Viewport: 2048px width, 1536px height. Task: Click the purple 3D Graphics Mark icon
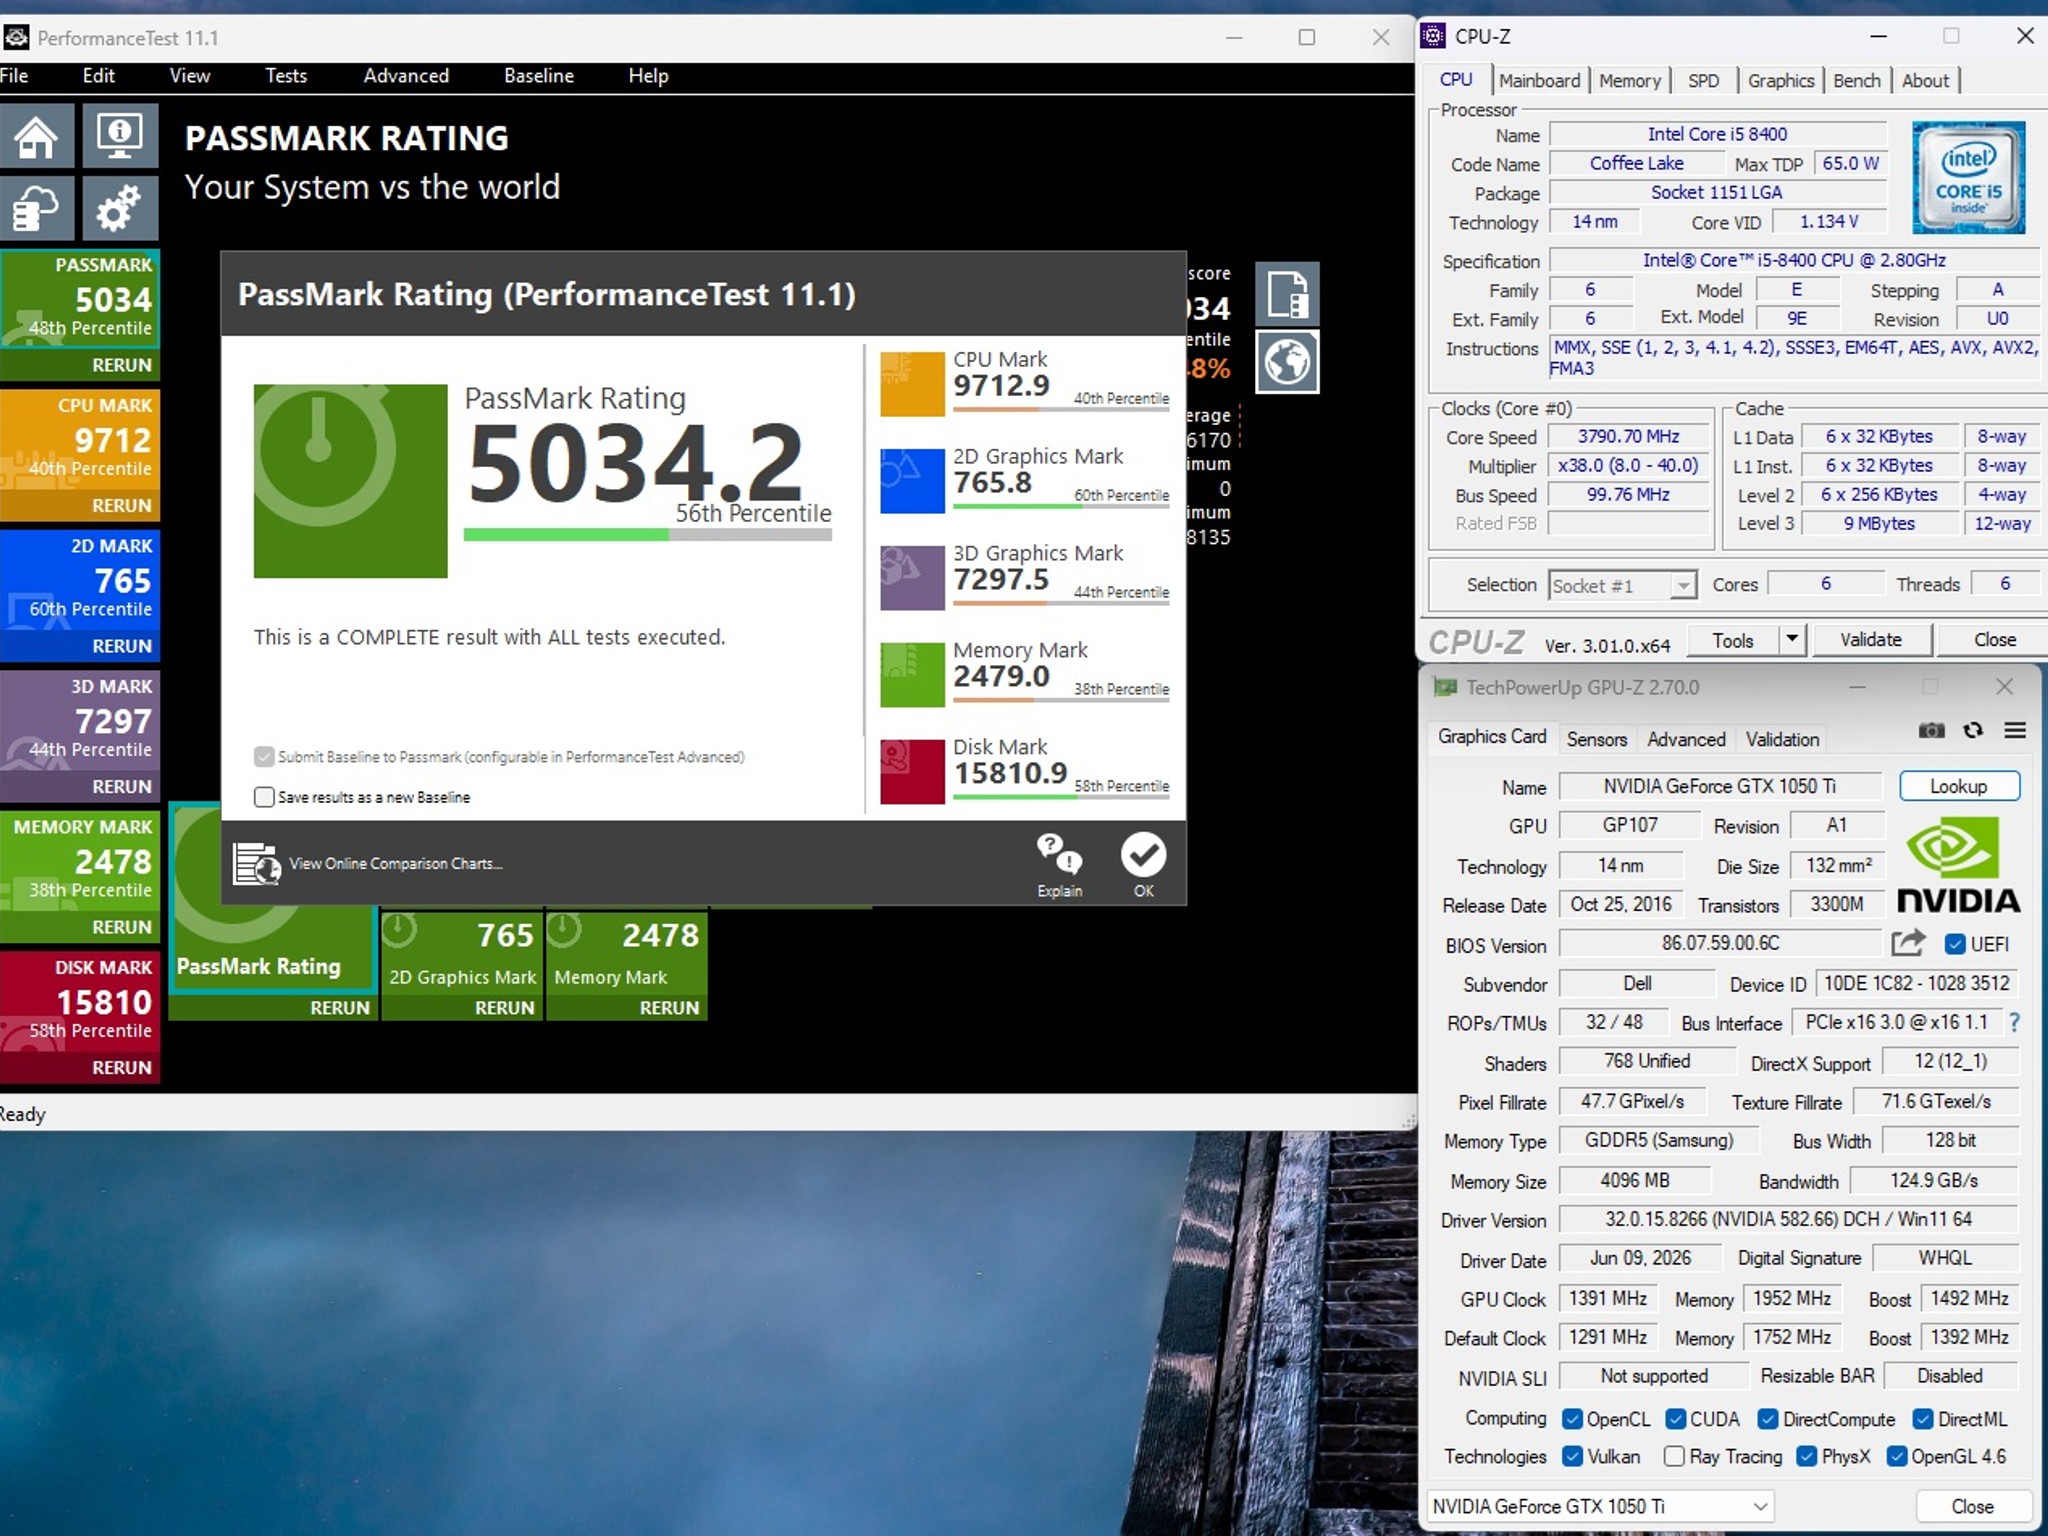(x=912, y=577)
